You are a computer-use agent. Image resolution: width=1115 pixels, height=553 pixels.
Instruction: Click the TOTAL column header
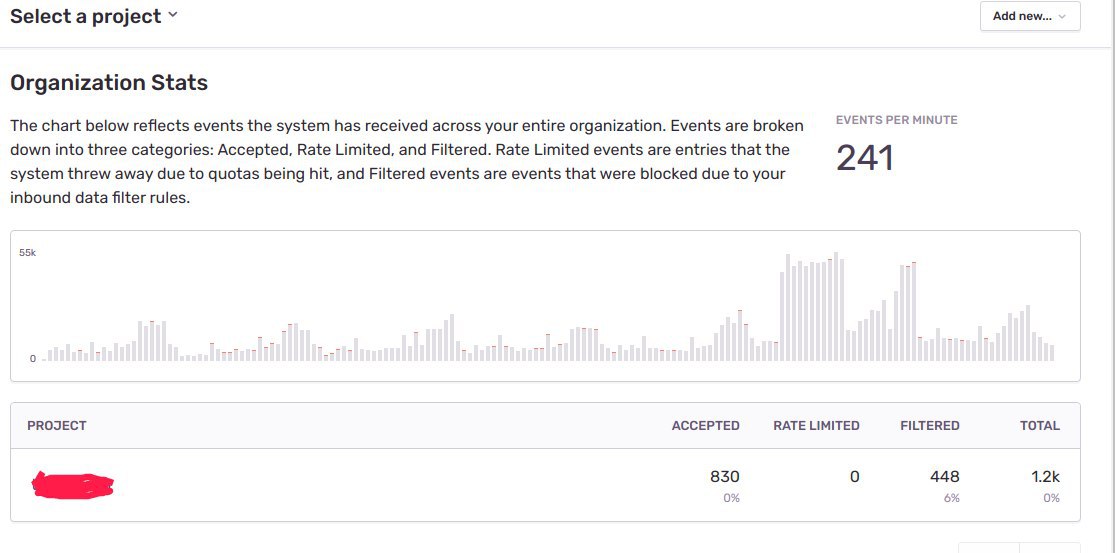[1040, 426]
